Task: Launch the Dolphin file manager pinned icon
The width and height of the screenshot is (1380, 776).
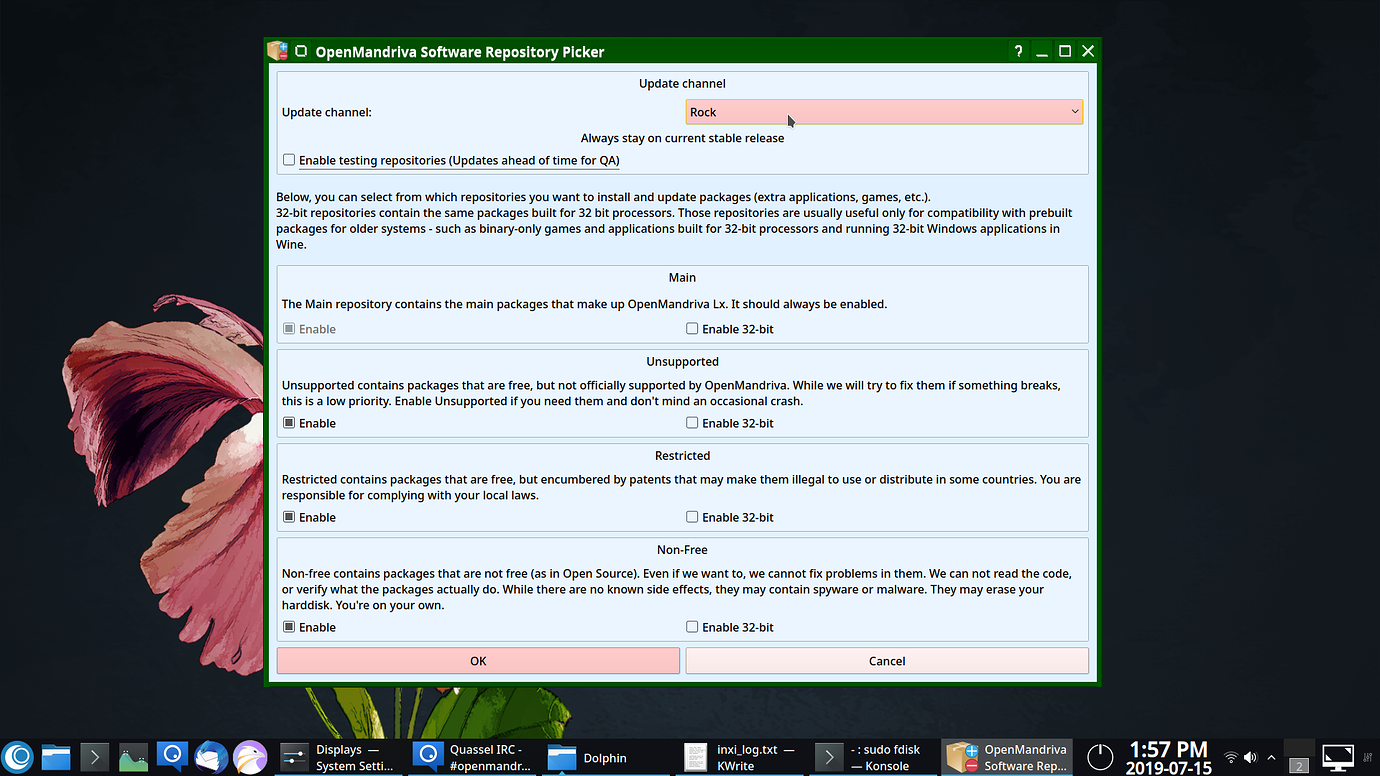Action: tap(56, 757)
